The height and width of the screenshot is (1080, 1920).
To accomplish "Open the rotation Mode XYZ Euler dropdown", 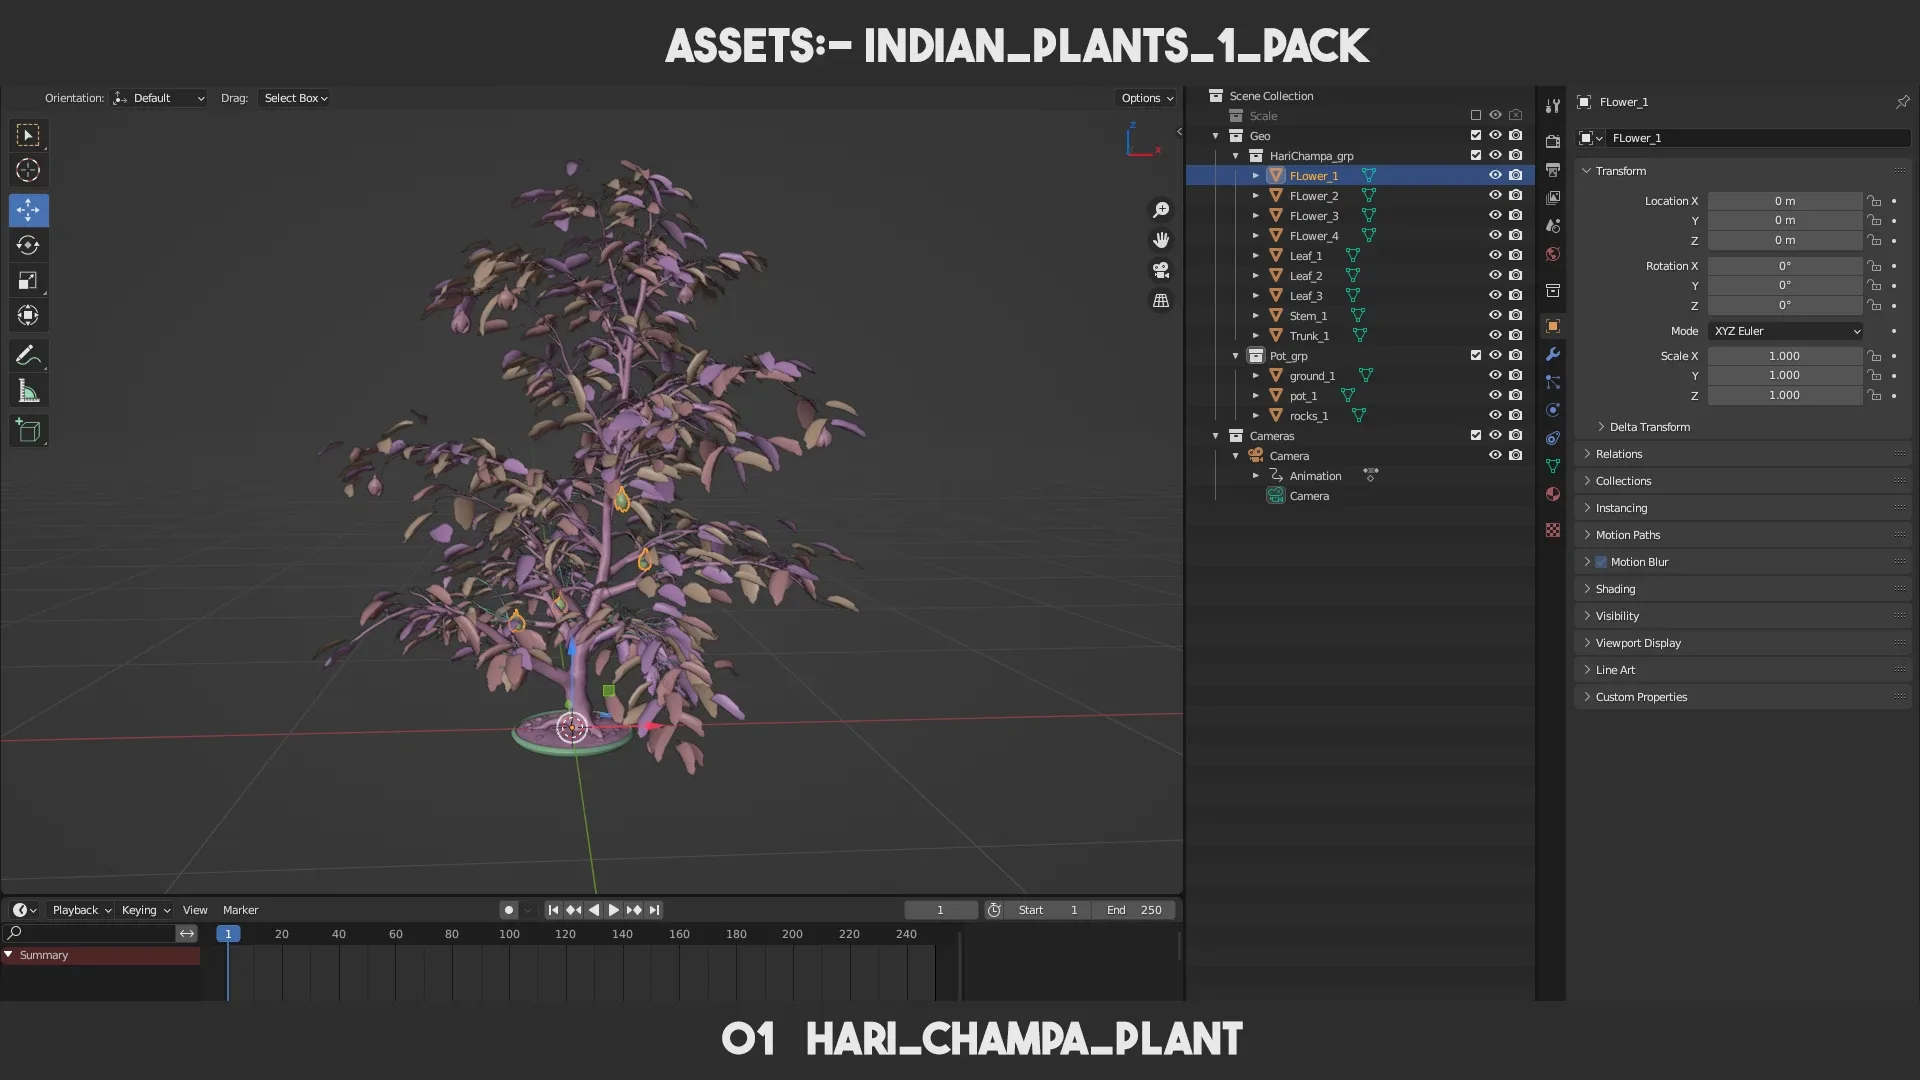I will (x=1786, y=331).
